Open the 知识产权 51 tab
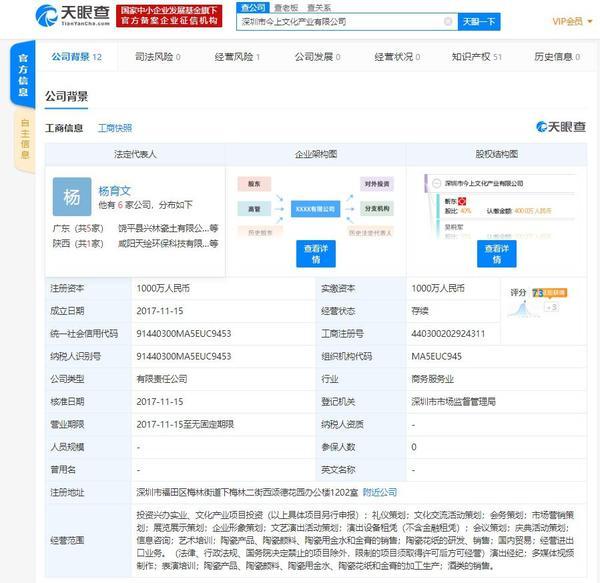 pos(477,57)
